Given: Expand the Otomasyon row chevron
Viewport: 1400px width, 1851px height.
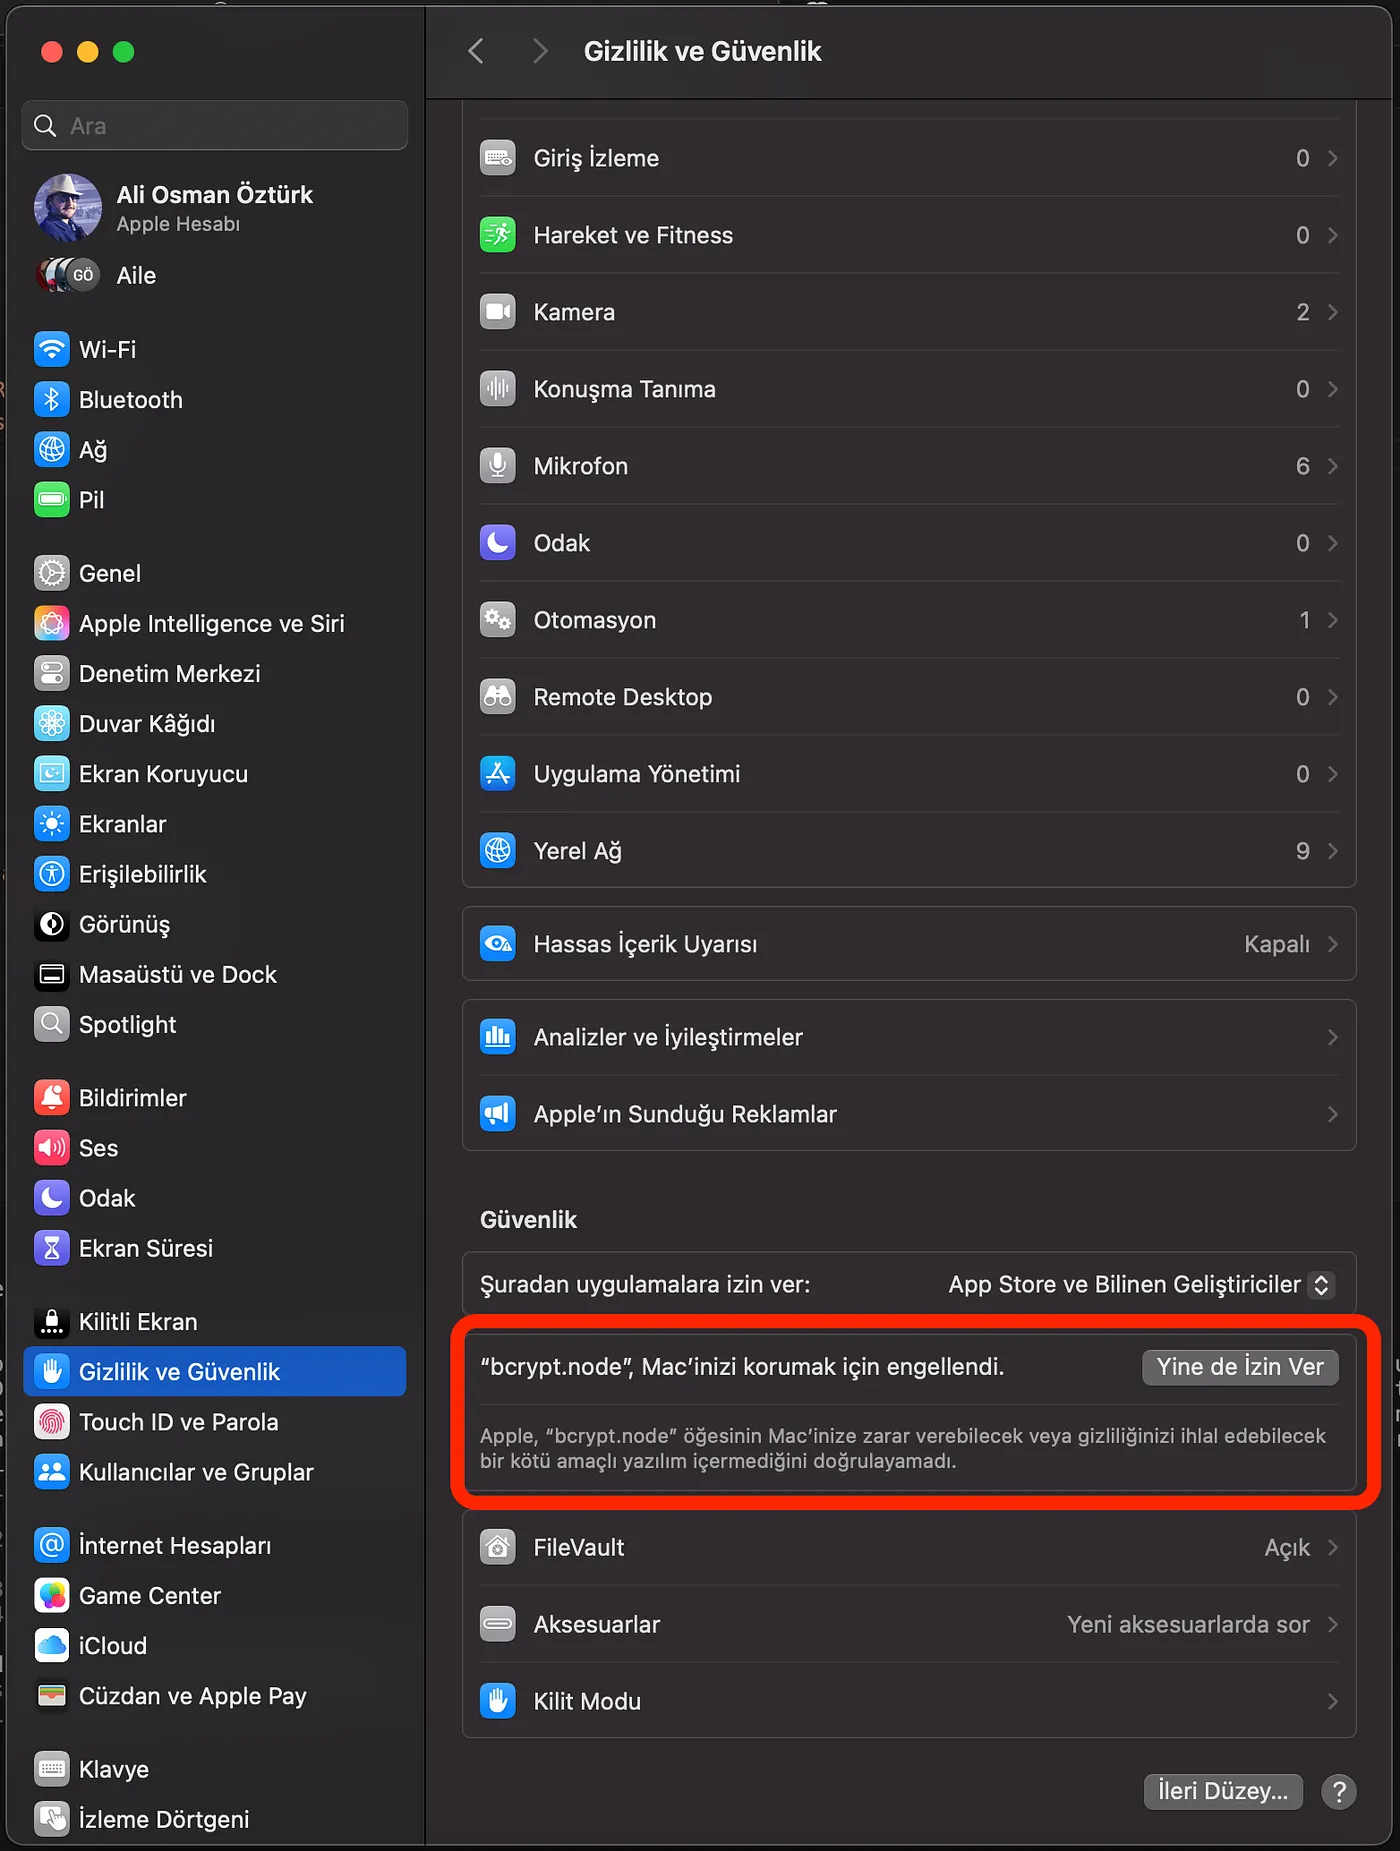Looking at the screenshot, I should [1332, 620].
